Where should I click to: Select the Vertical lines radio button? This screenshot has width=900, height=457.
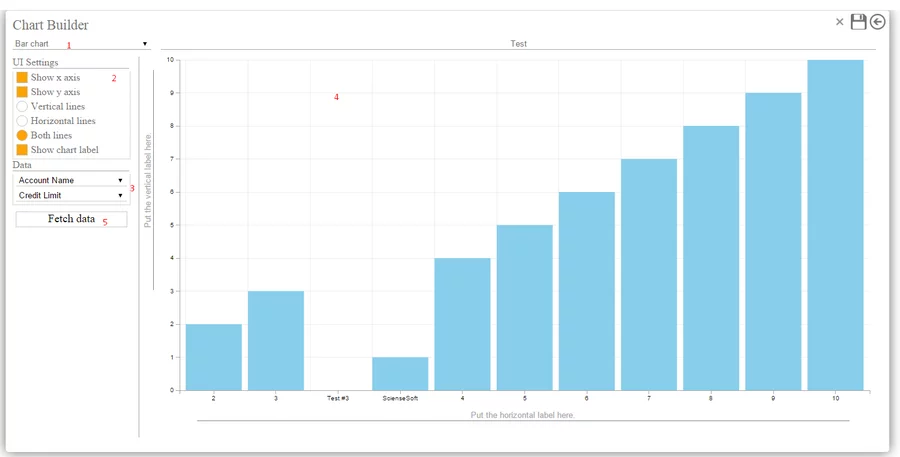(22, 106)
